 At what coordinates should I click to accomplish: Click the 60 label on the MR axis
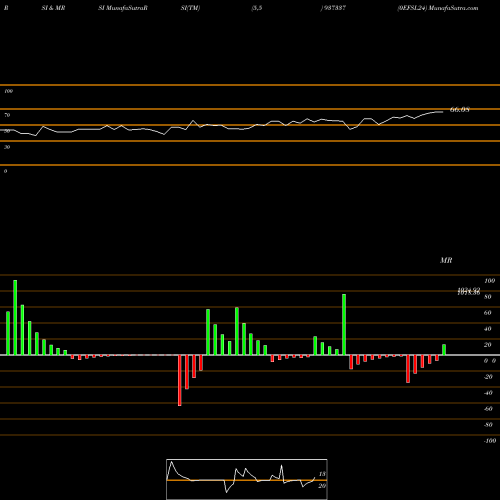[x=488, y=313]
